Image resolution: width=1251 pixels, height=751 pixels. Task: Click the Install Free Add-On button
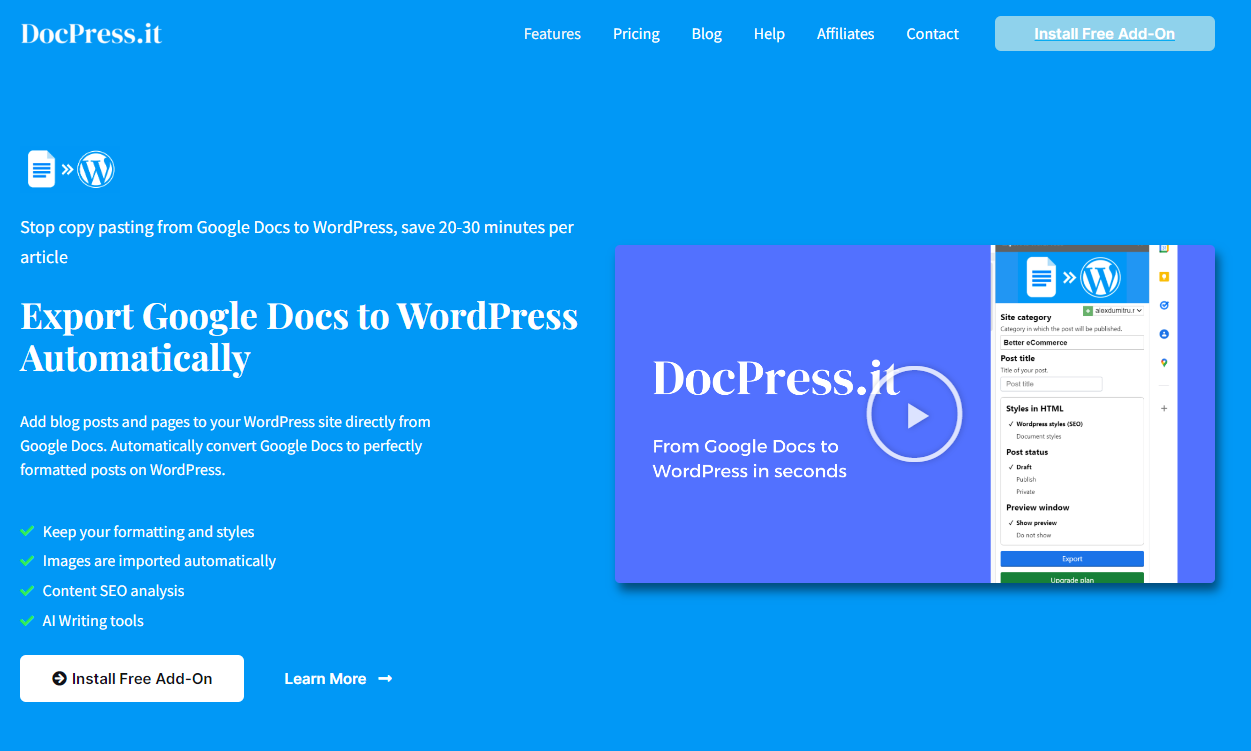click(131, 678)
